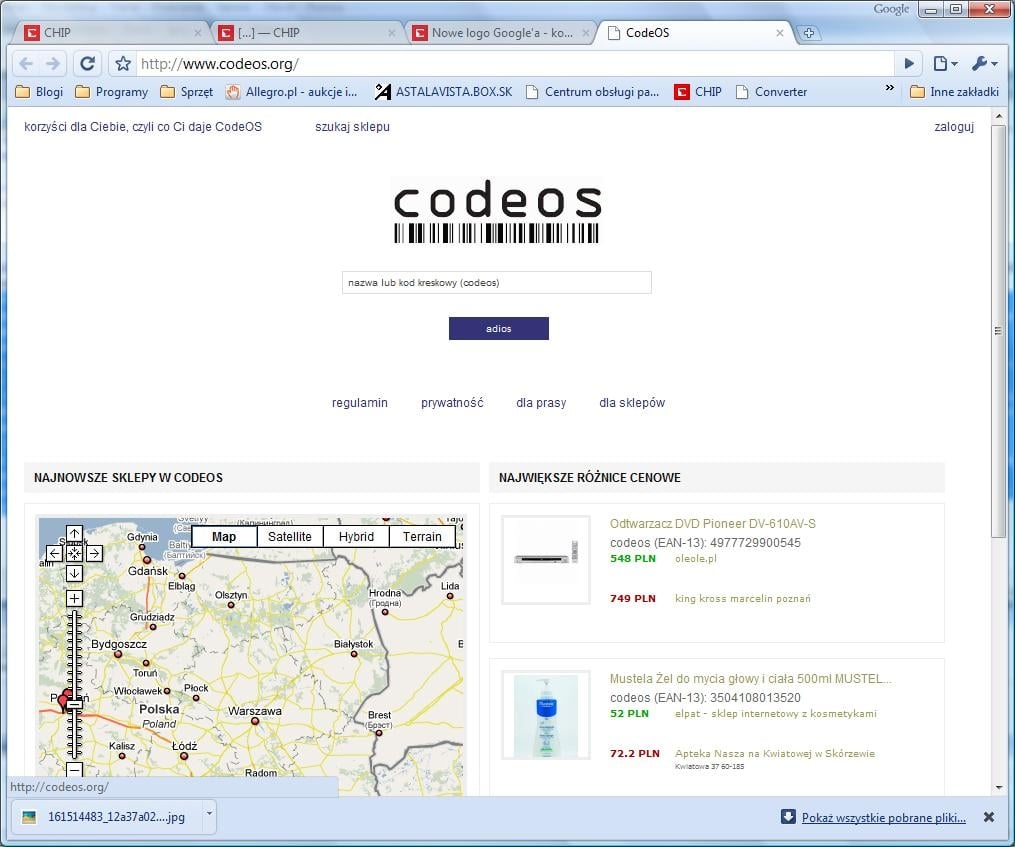Viewport: 1015px width, 847px height.
Task: Switch the map to Terrain view
Action: point(422,537)
